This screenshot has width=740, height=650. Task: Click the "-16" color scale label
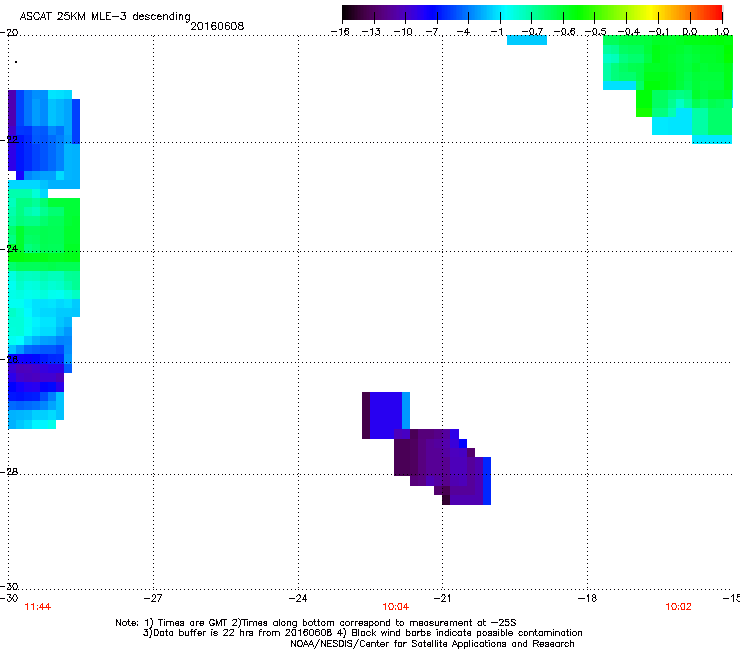point(340,32)
